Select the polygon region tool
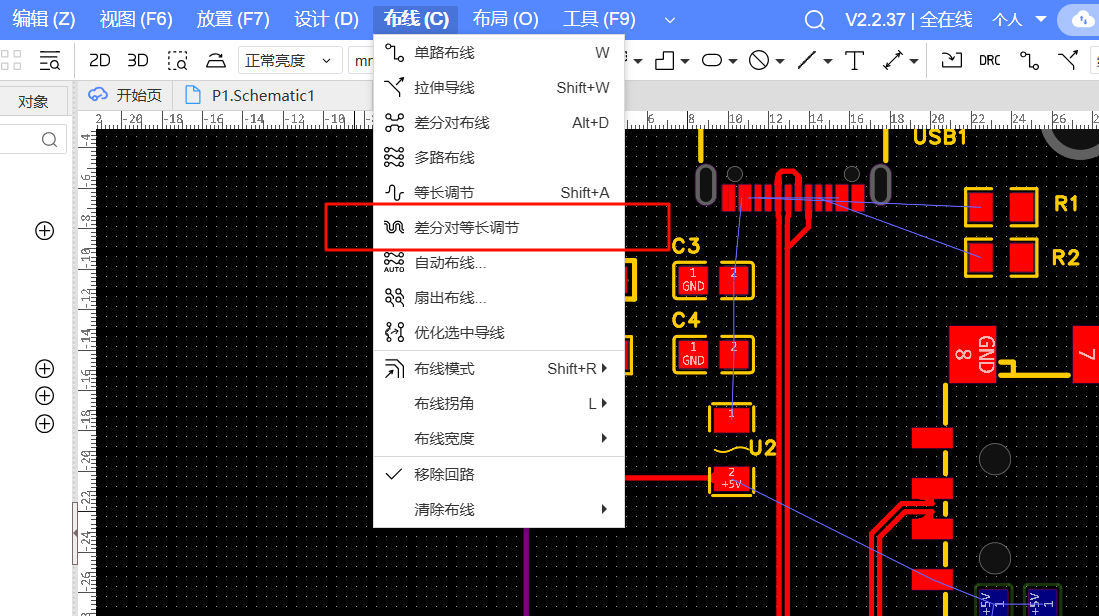 pos(664,61)
